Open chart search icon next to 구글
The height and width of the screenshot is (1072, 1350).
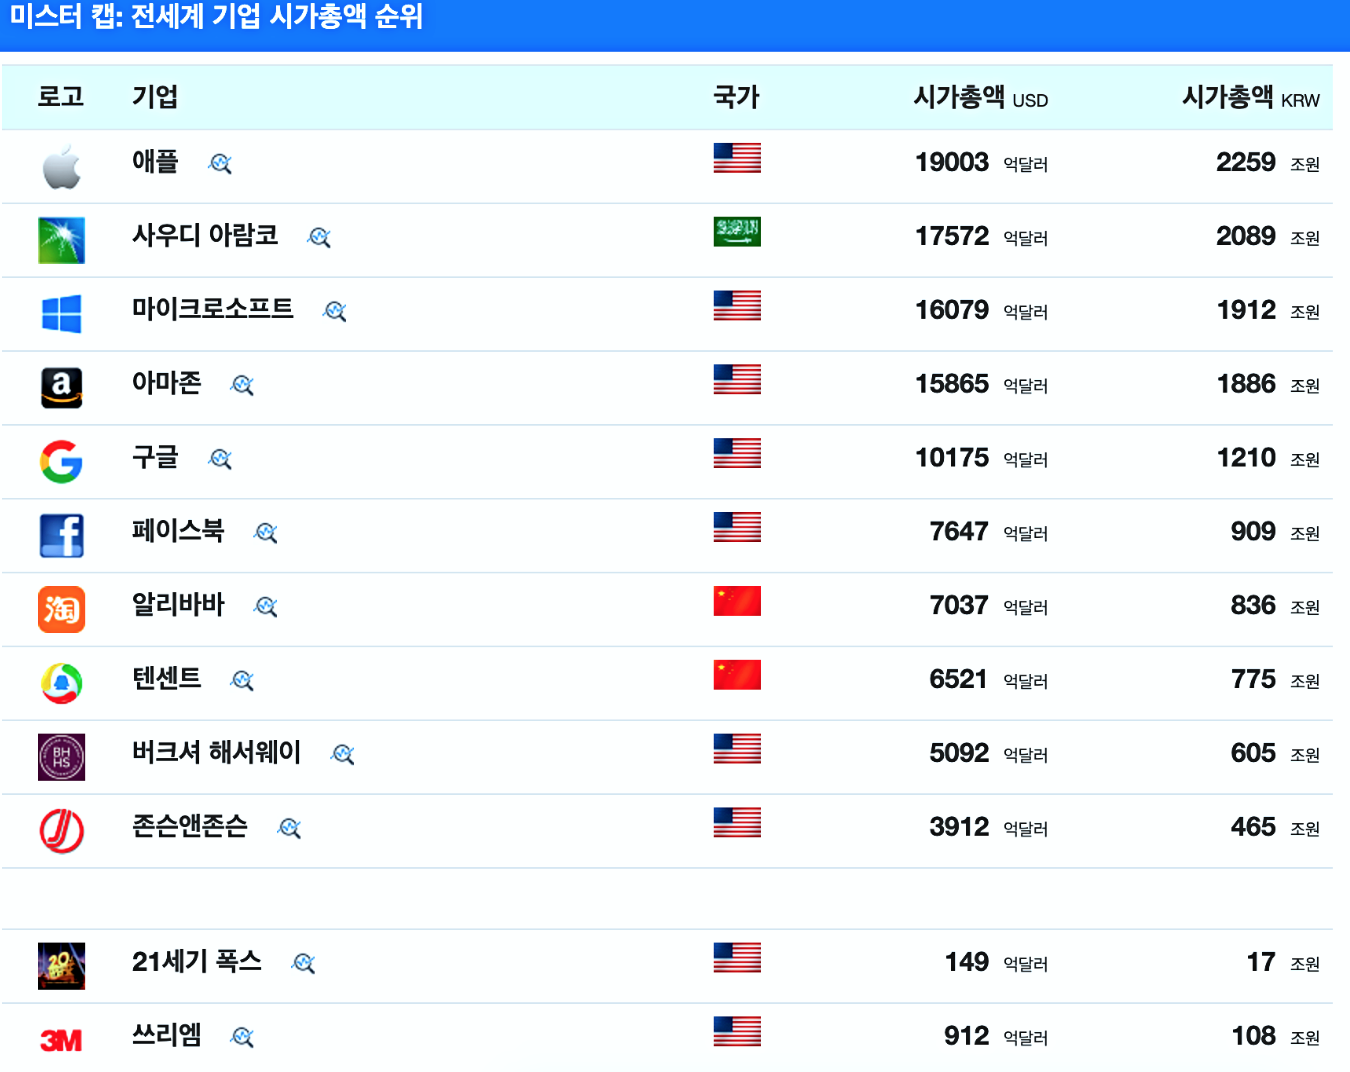click(x=220, y=459)
